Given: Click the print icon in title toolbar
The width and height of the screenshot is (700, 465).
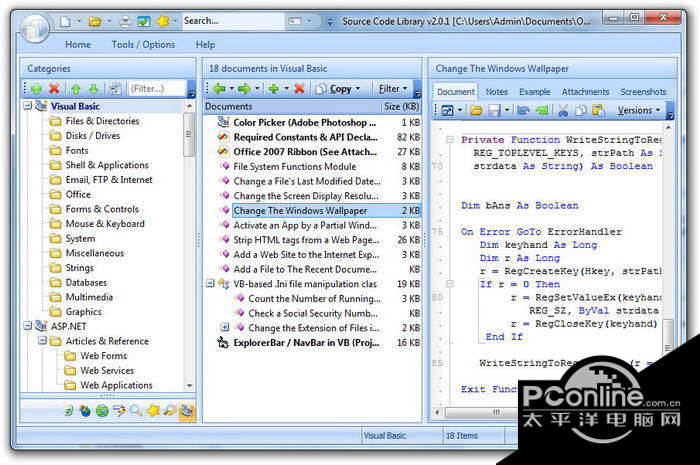Looking at the screenshot, I should pyautogui.click(x=125, y=20).
